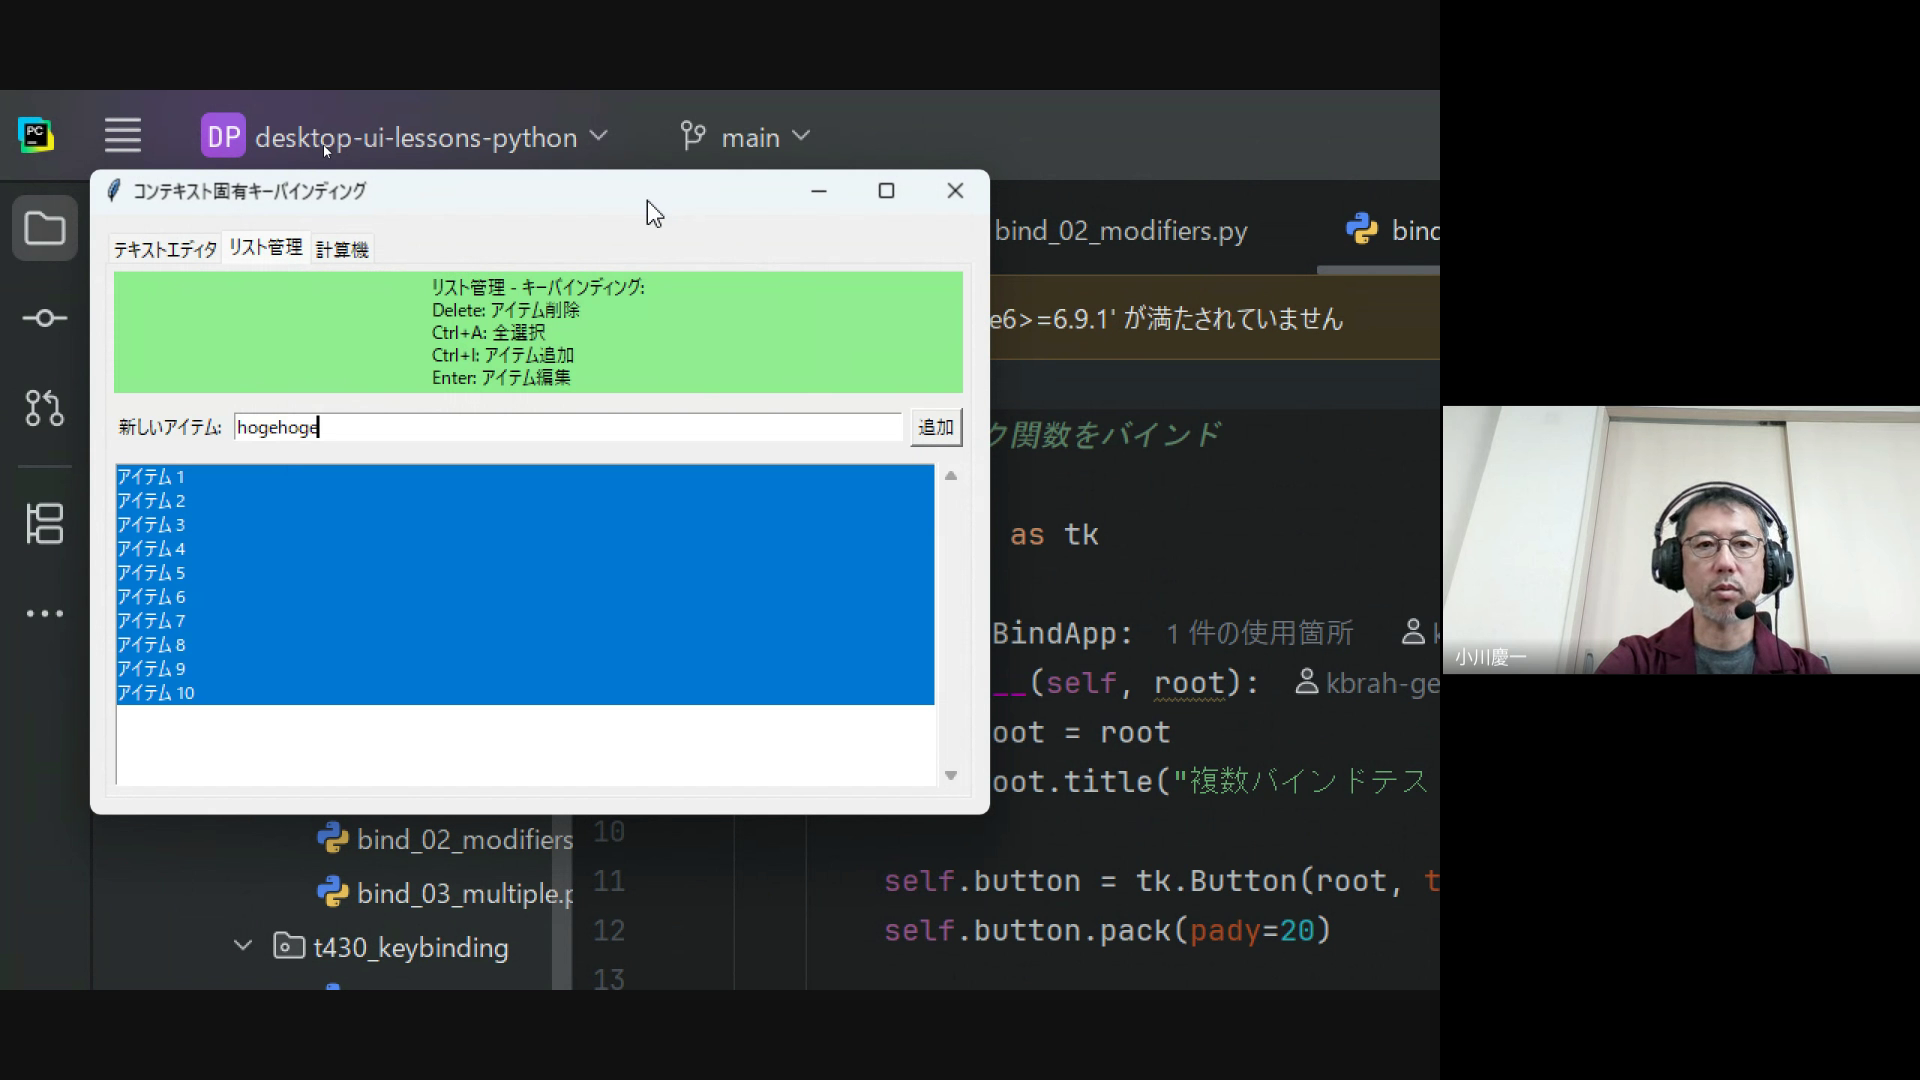The height and width of the screenshot is (1080, 1920).
Task: Click the PyCharm logo icon
Action: (36, 135)
